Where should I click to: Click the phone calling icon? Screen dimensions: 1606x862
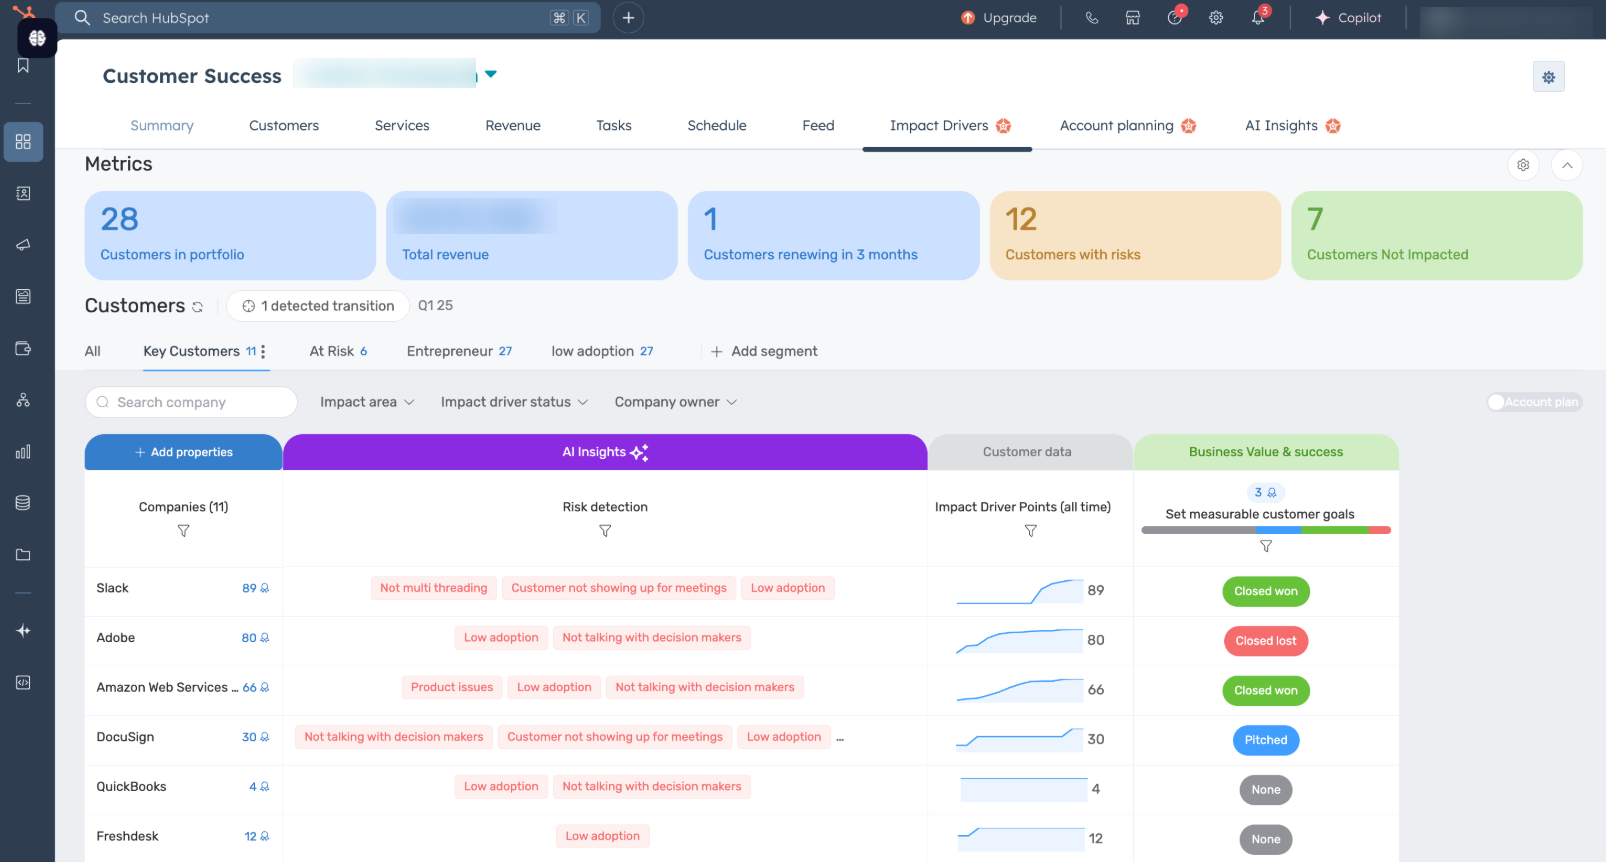(x=1091, y=18)
